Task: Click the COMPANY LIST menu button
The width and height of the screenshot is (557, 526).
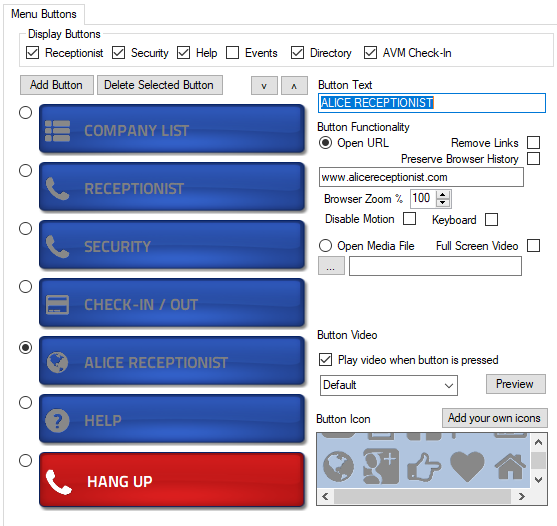Action: coord(172,129)
